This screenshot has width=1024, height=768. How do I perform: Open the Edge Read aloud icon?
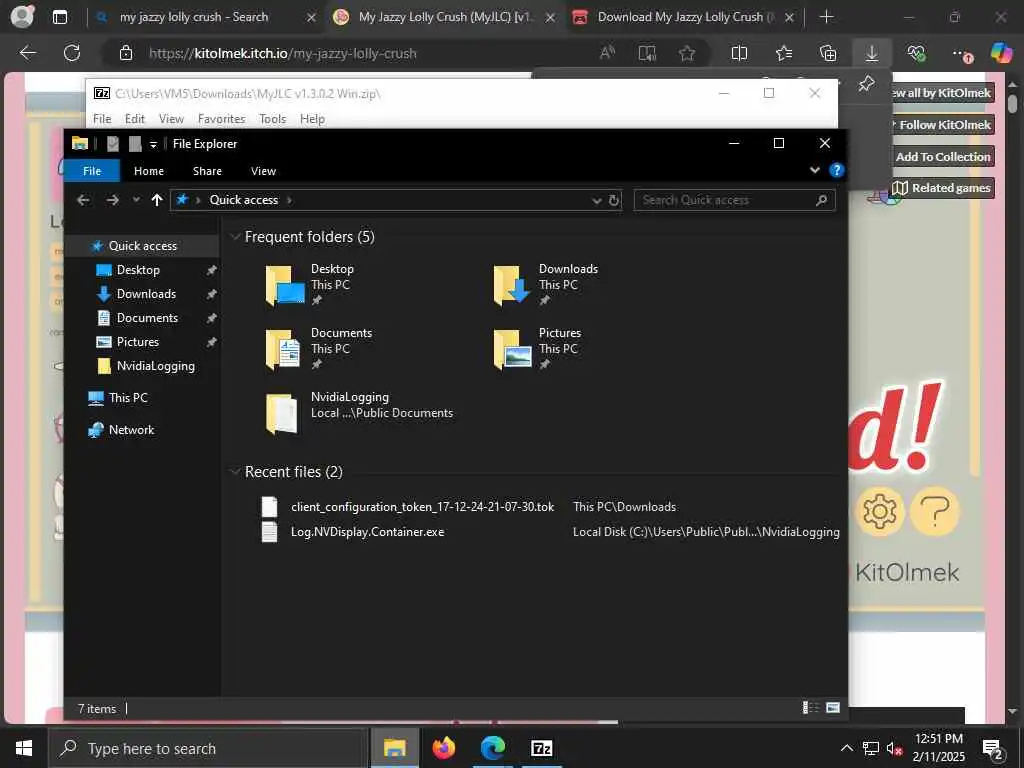point(607,53)
